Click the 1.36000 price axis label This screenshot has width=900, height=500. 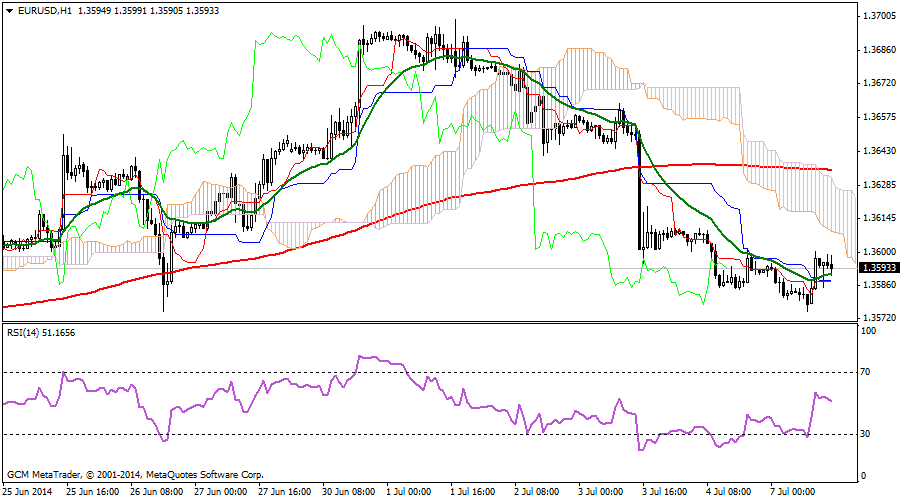879,252
